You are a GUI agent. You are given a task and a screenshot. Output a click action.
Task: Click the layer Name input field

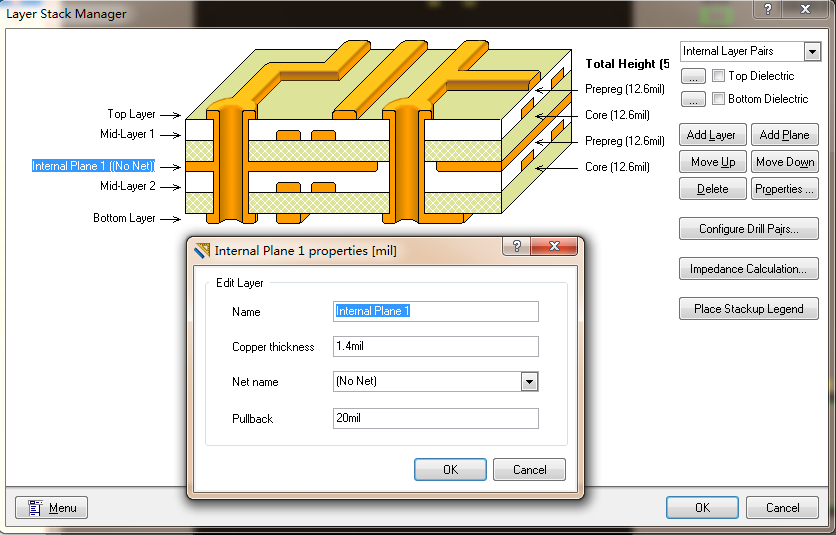click(436, 312)
